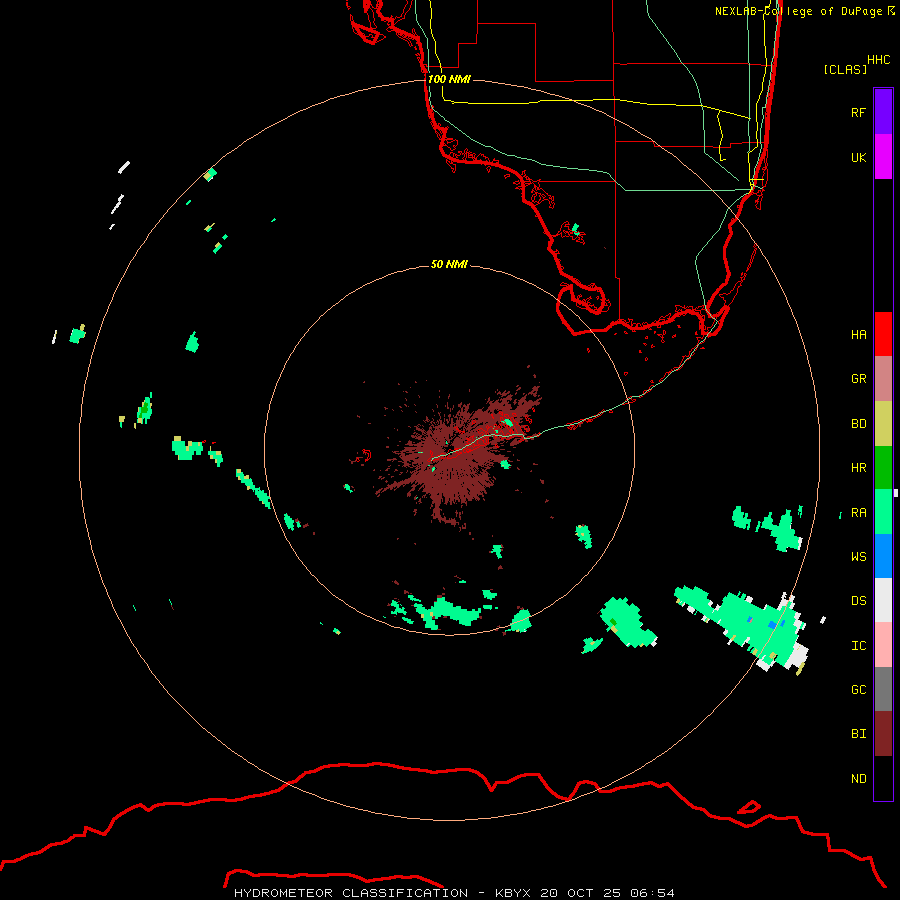Click the HA red legend swatch

click(x=883, y=334)
